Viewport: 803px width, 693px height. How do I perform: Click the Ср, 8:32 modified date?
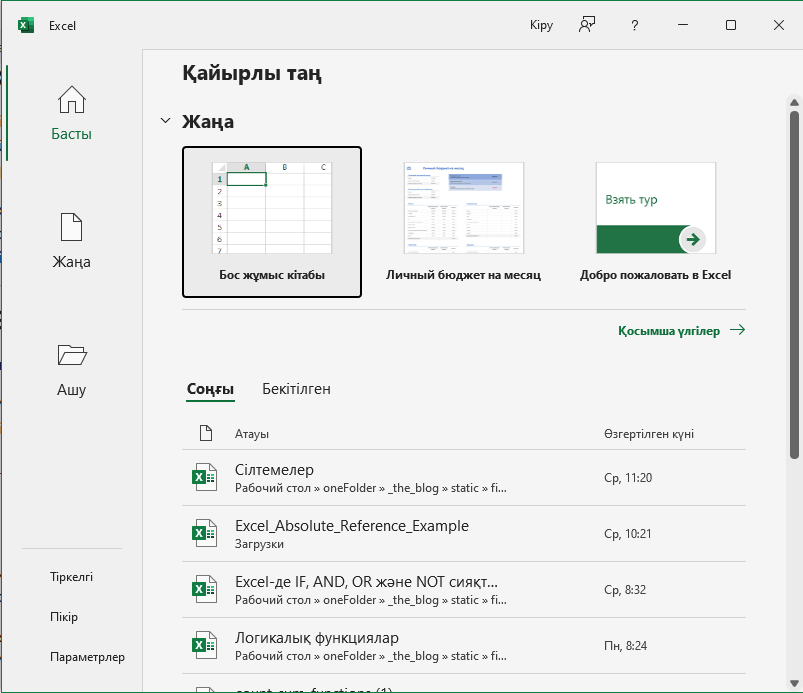point(625,590)
